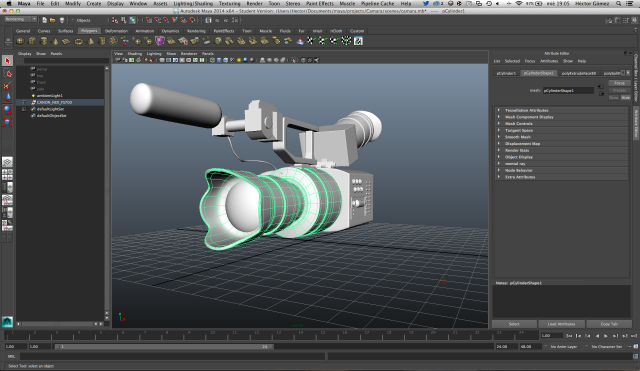Switch to polyExtrudeFace attribute tab
The height and width of the screenshot is (371, 640).
578,73
